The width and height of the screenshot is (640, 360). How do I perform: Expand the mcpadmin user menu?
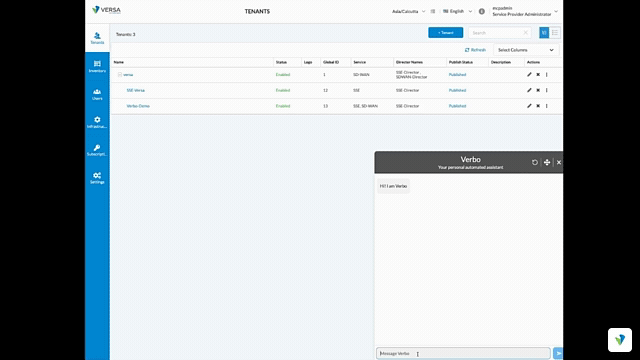525,11
